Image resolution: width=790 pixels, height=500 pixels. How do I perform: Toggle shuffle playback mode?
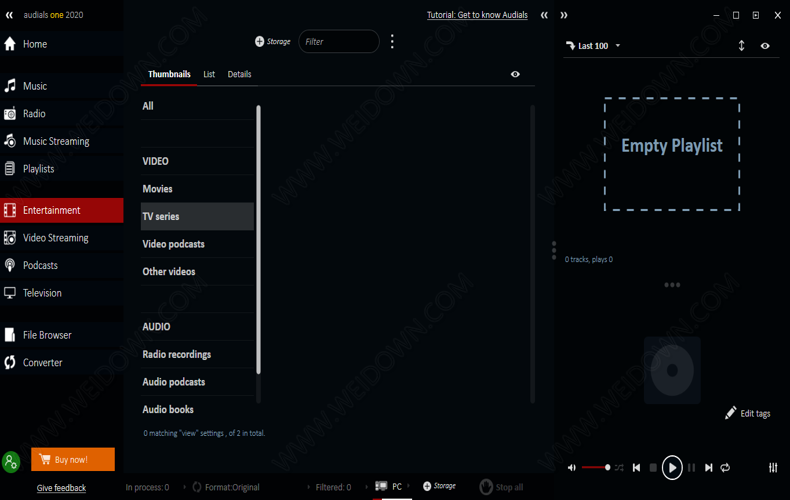coord(619,467)
